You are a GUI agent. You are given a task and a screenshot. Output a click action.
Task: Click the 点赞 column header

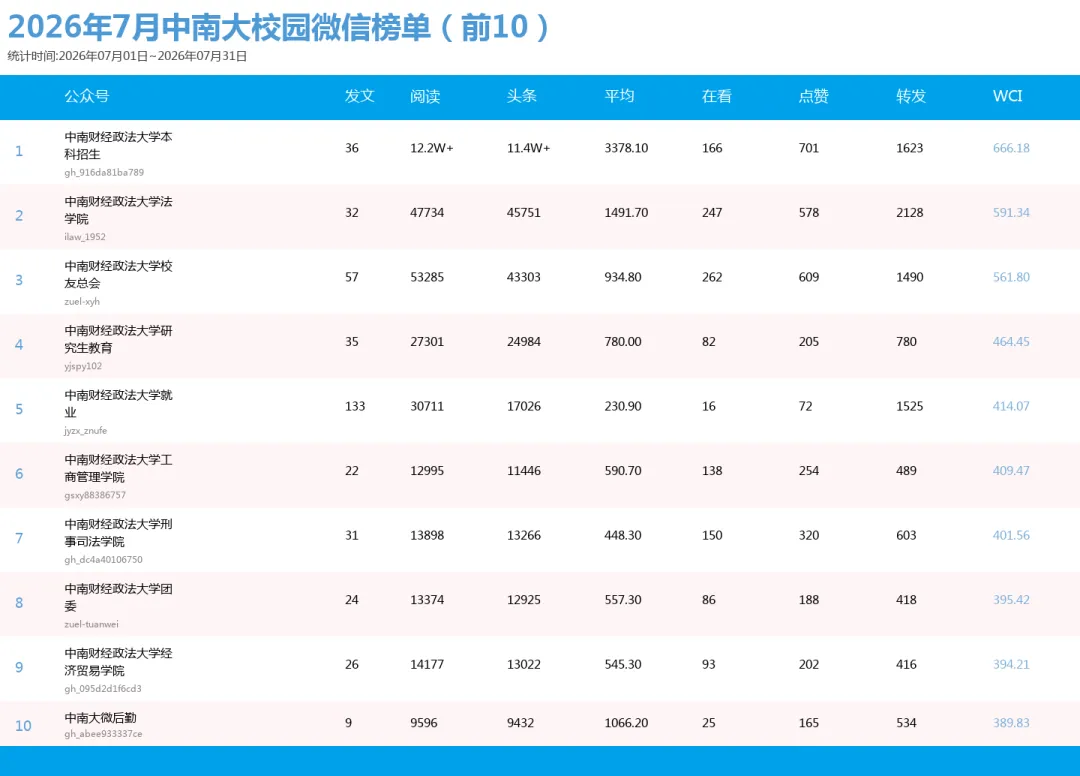(813, 96)
